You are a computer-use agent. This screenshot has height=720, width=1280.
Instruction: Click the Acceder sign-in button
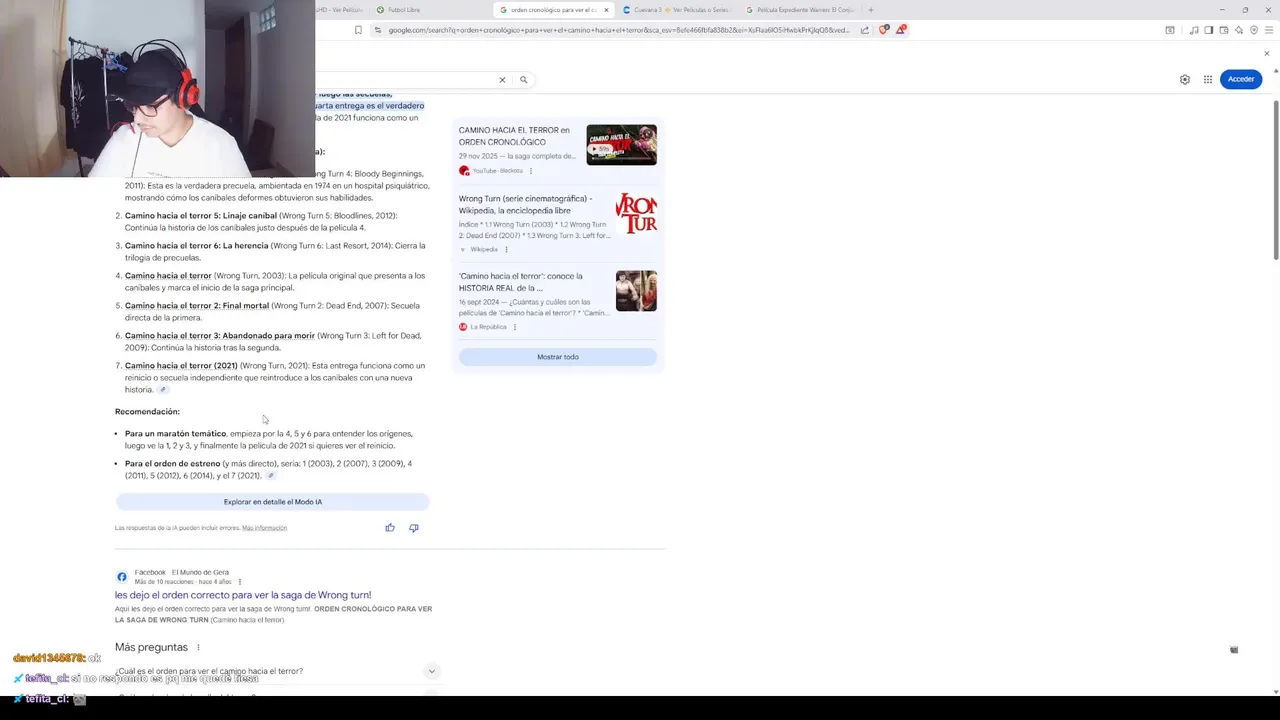1241,79
